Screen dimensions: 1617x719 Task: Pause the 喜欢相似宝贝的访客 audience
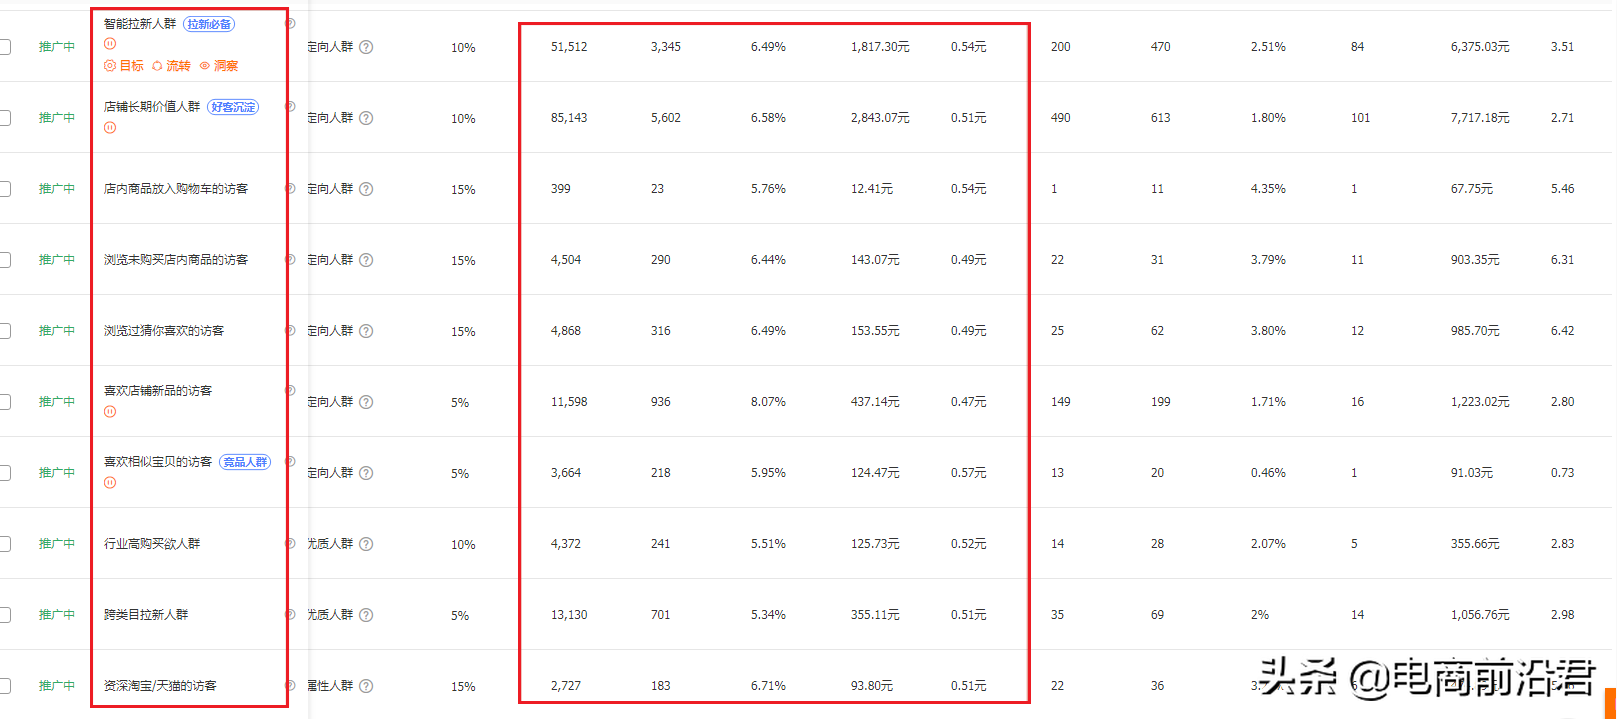(110, 483)
